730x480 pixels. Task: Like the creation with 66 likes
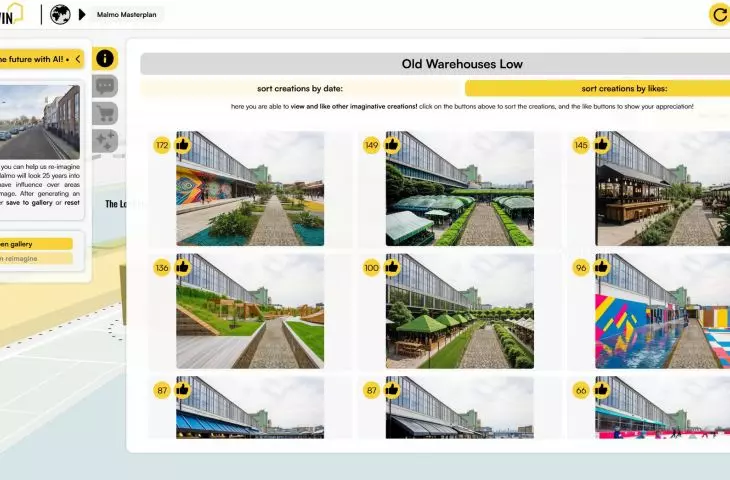point(602,390)
